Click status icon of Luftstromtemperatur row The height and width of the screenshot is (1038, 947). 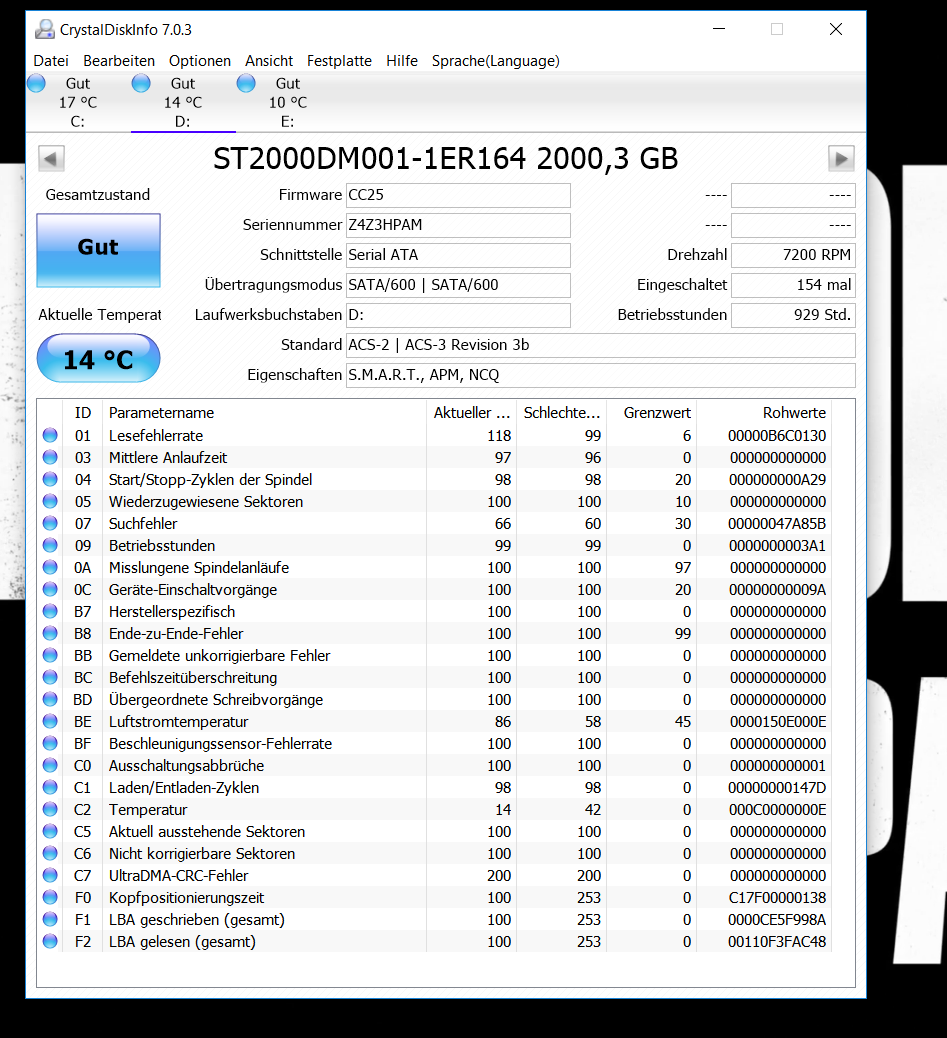50,721
